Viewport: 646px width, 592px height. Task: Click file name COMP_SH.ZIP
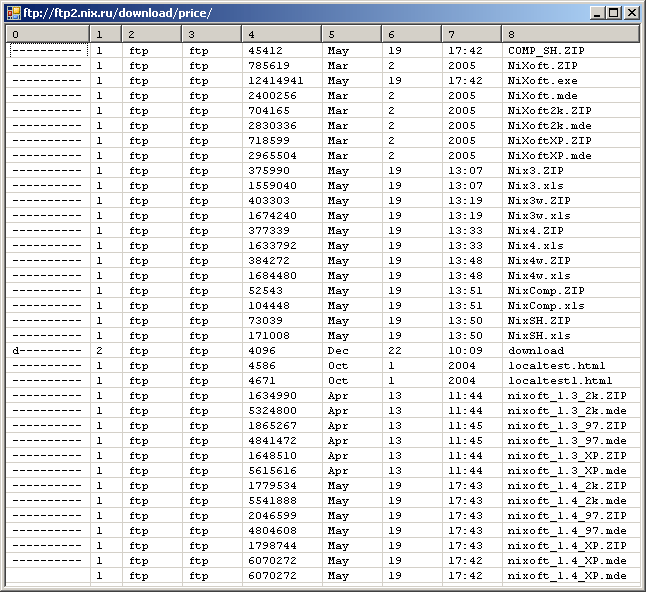point(546,51)
